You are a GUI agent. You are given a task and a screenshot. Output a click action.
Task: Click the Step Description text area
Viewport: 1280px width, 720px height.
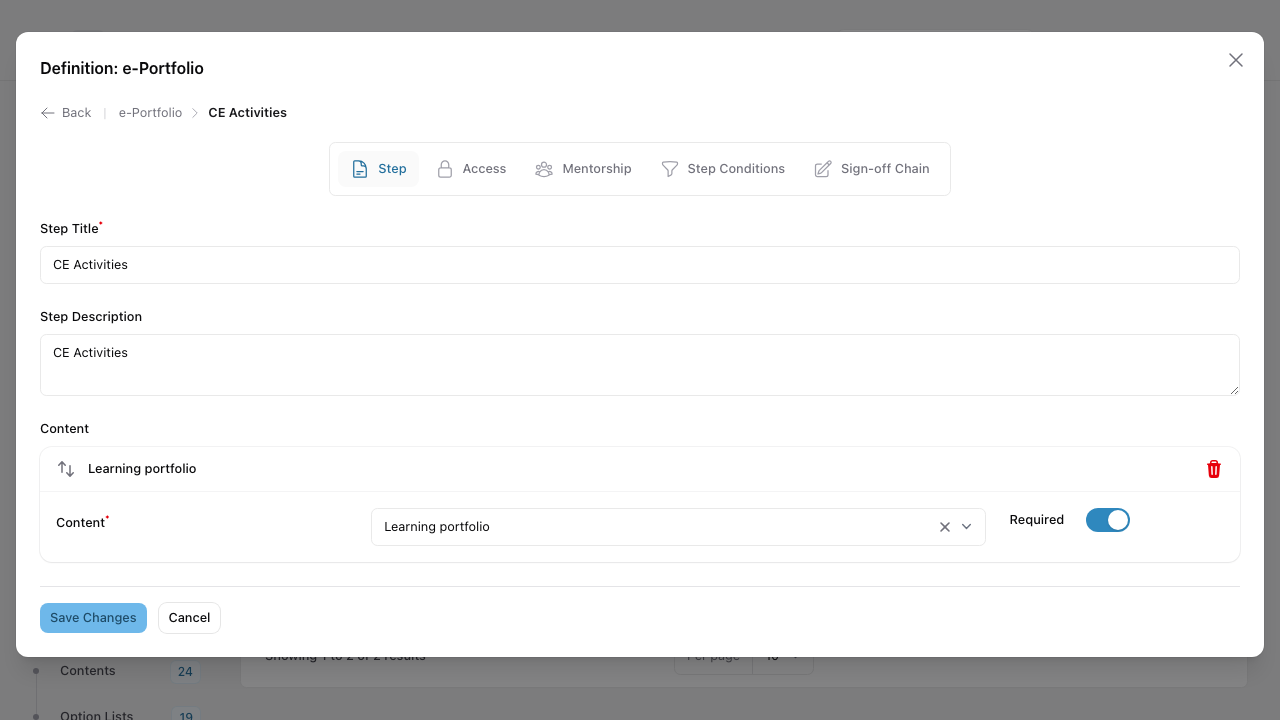tap(640, 365)
